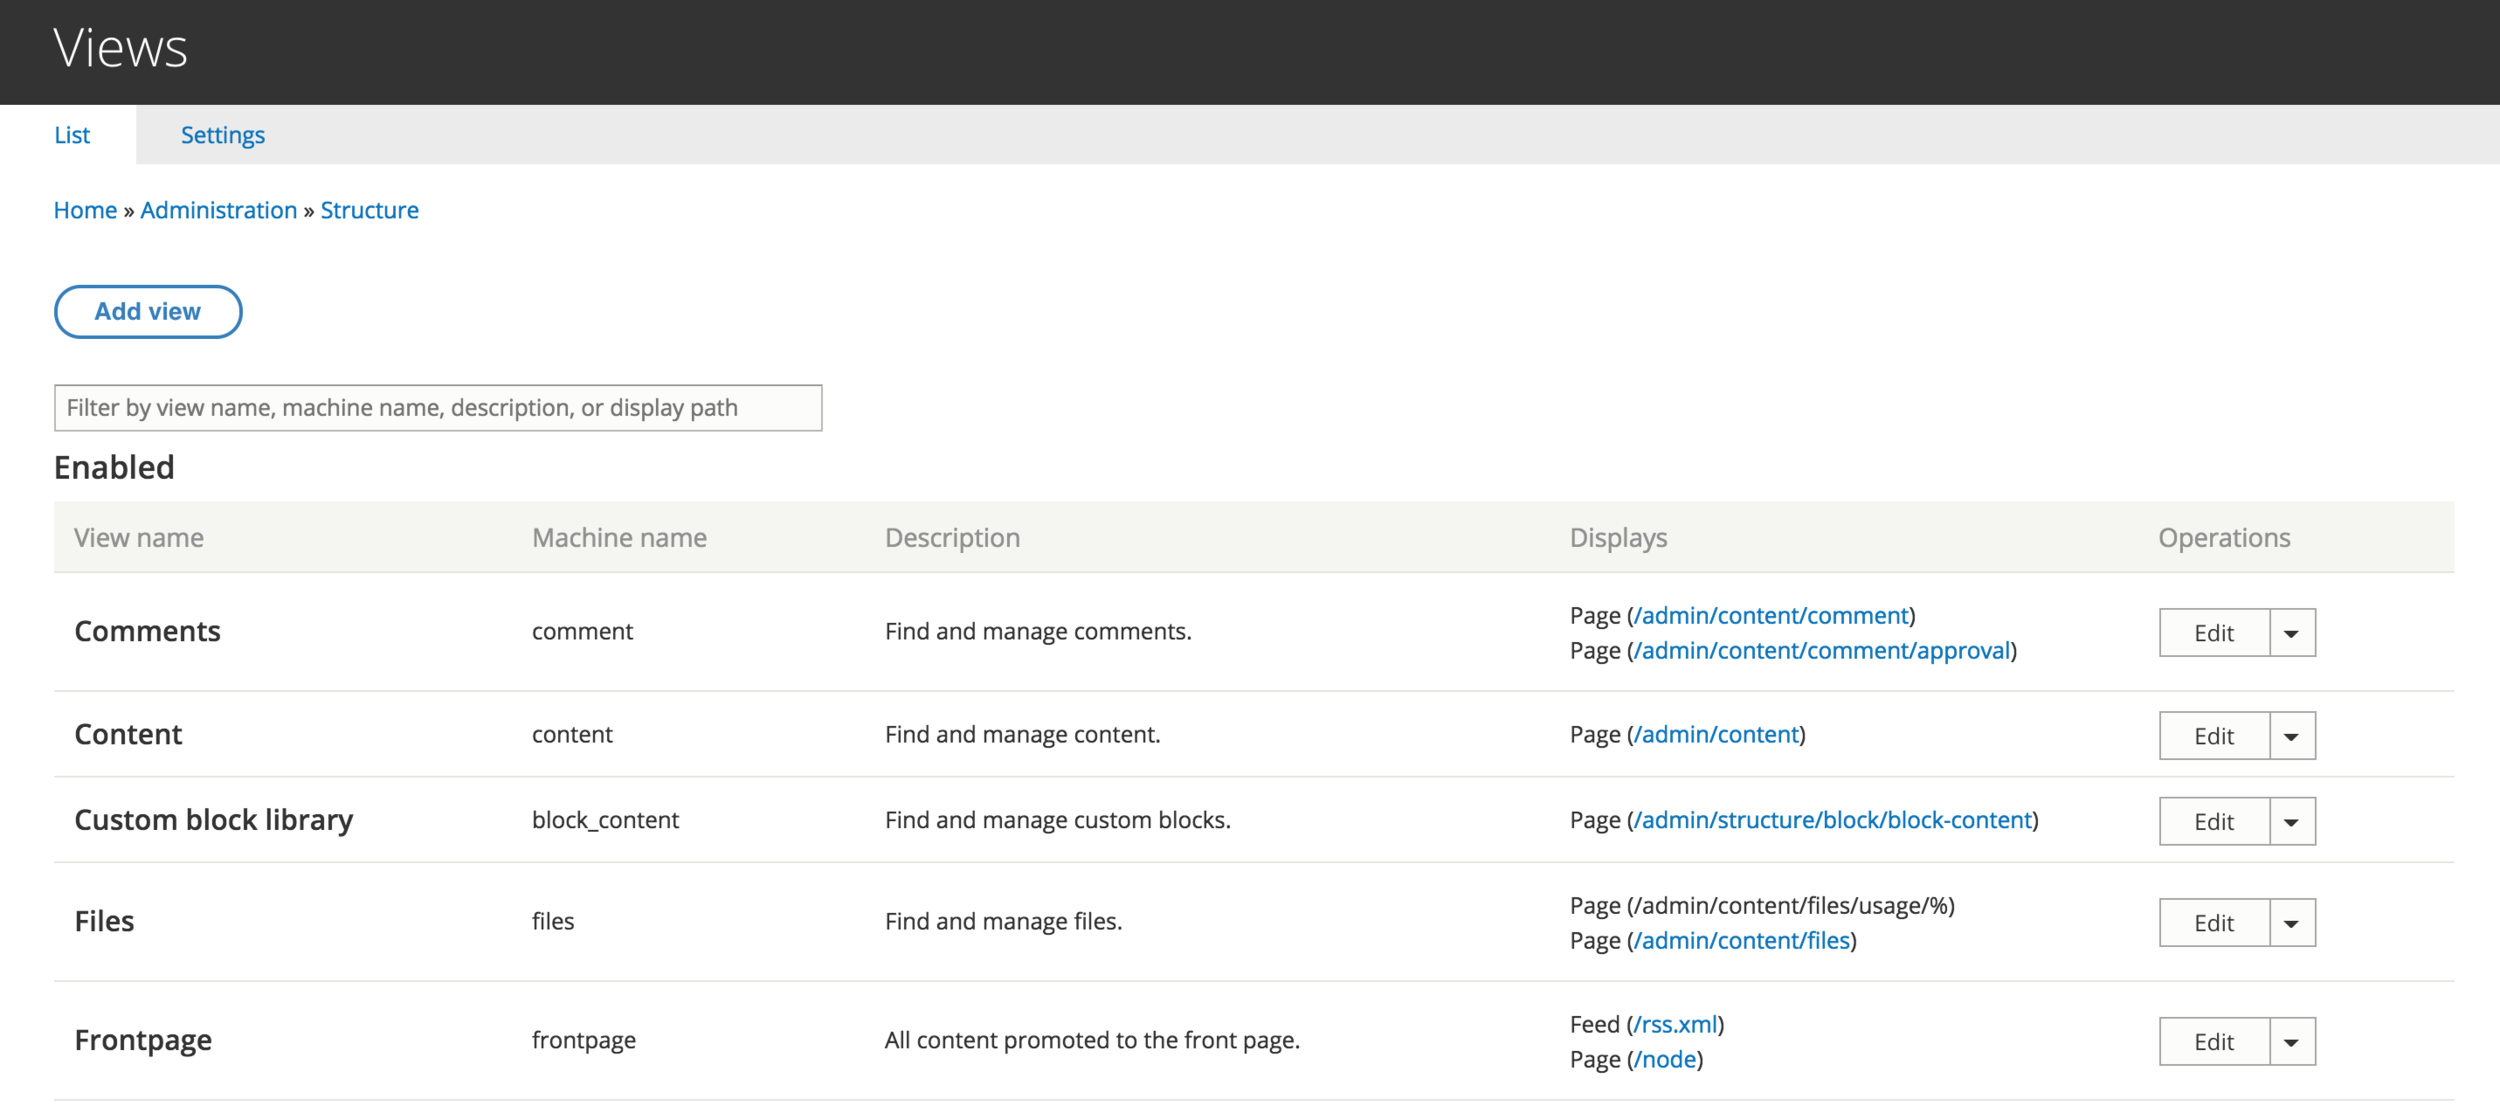The width and height of the screenshot is (2500, 1113).
Task: Click the Add view button
Action: coord(148,312)
